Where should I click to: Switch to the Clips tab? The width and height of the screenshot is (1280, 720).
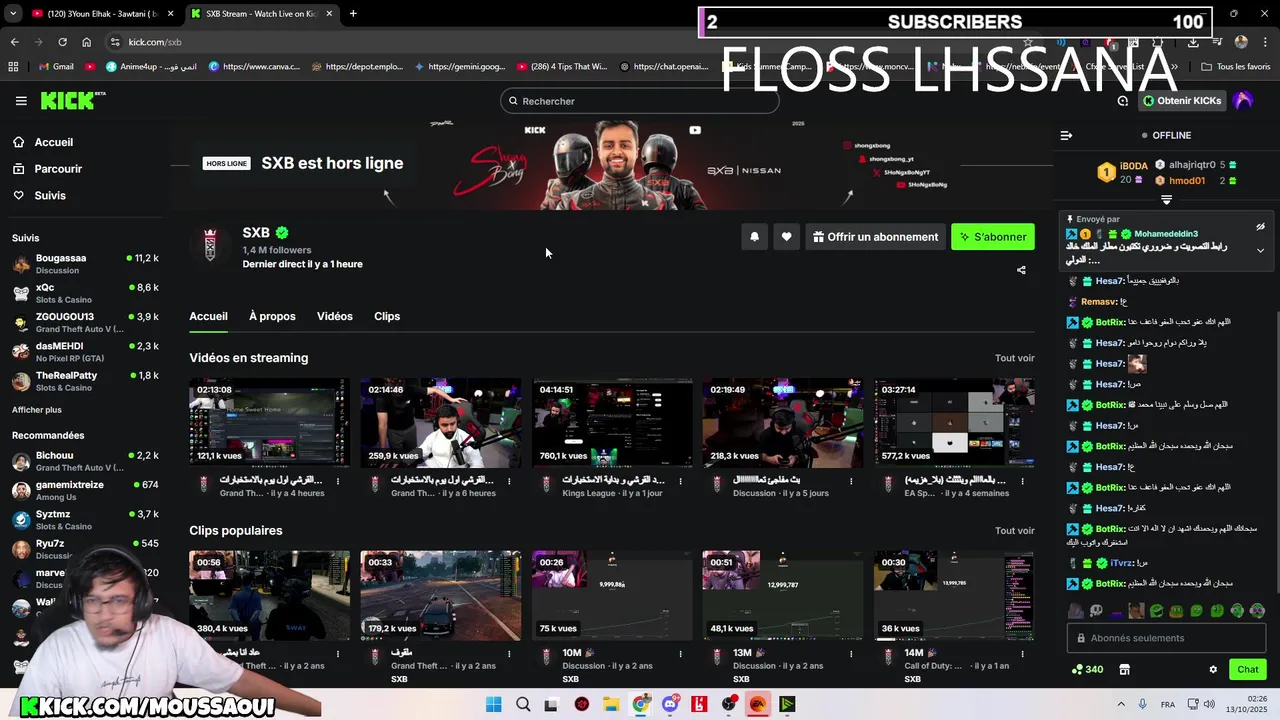(387, 316)
